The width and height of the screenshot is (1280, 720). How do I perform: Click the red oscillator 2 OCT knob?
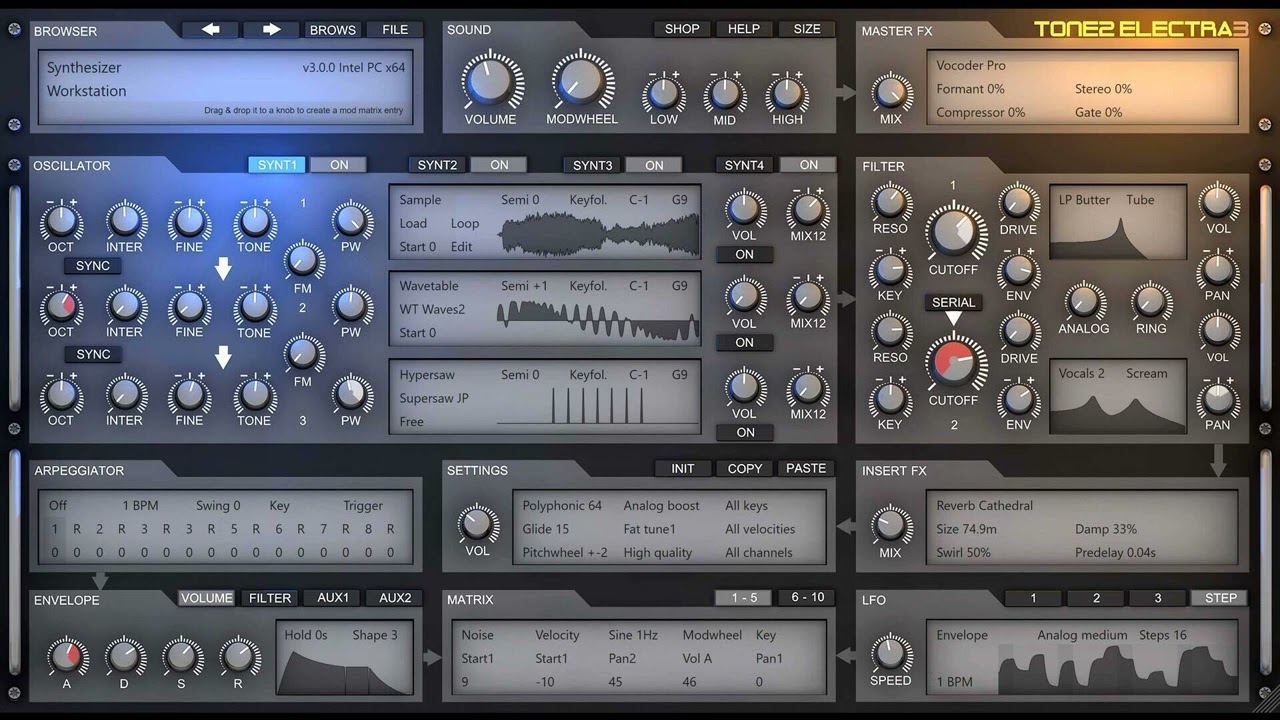[x=61, y=306]
